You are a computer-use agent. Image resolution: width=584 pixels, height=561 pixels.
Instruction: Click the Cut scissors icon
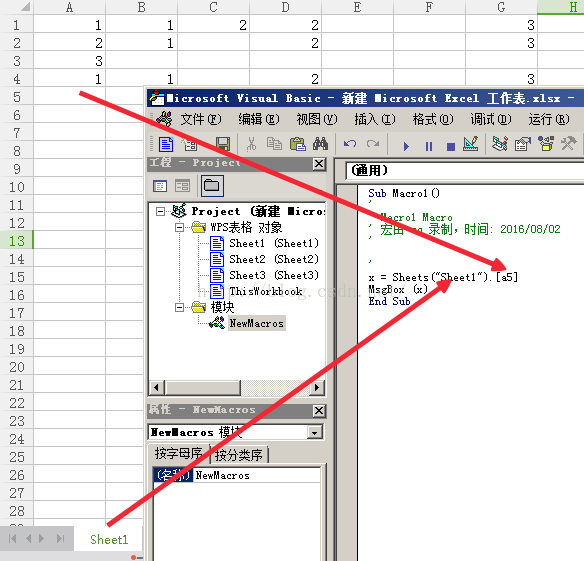[x=251, y=144]
